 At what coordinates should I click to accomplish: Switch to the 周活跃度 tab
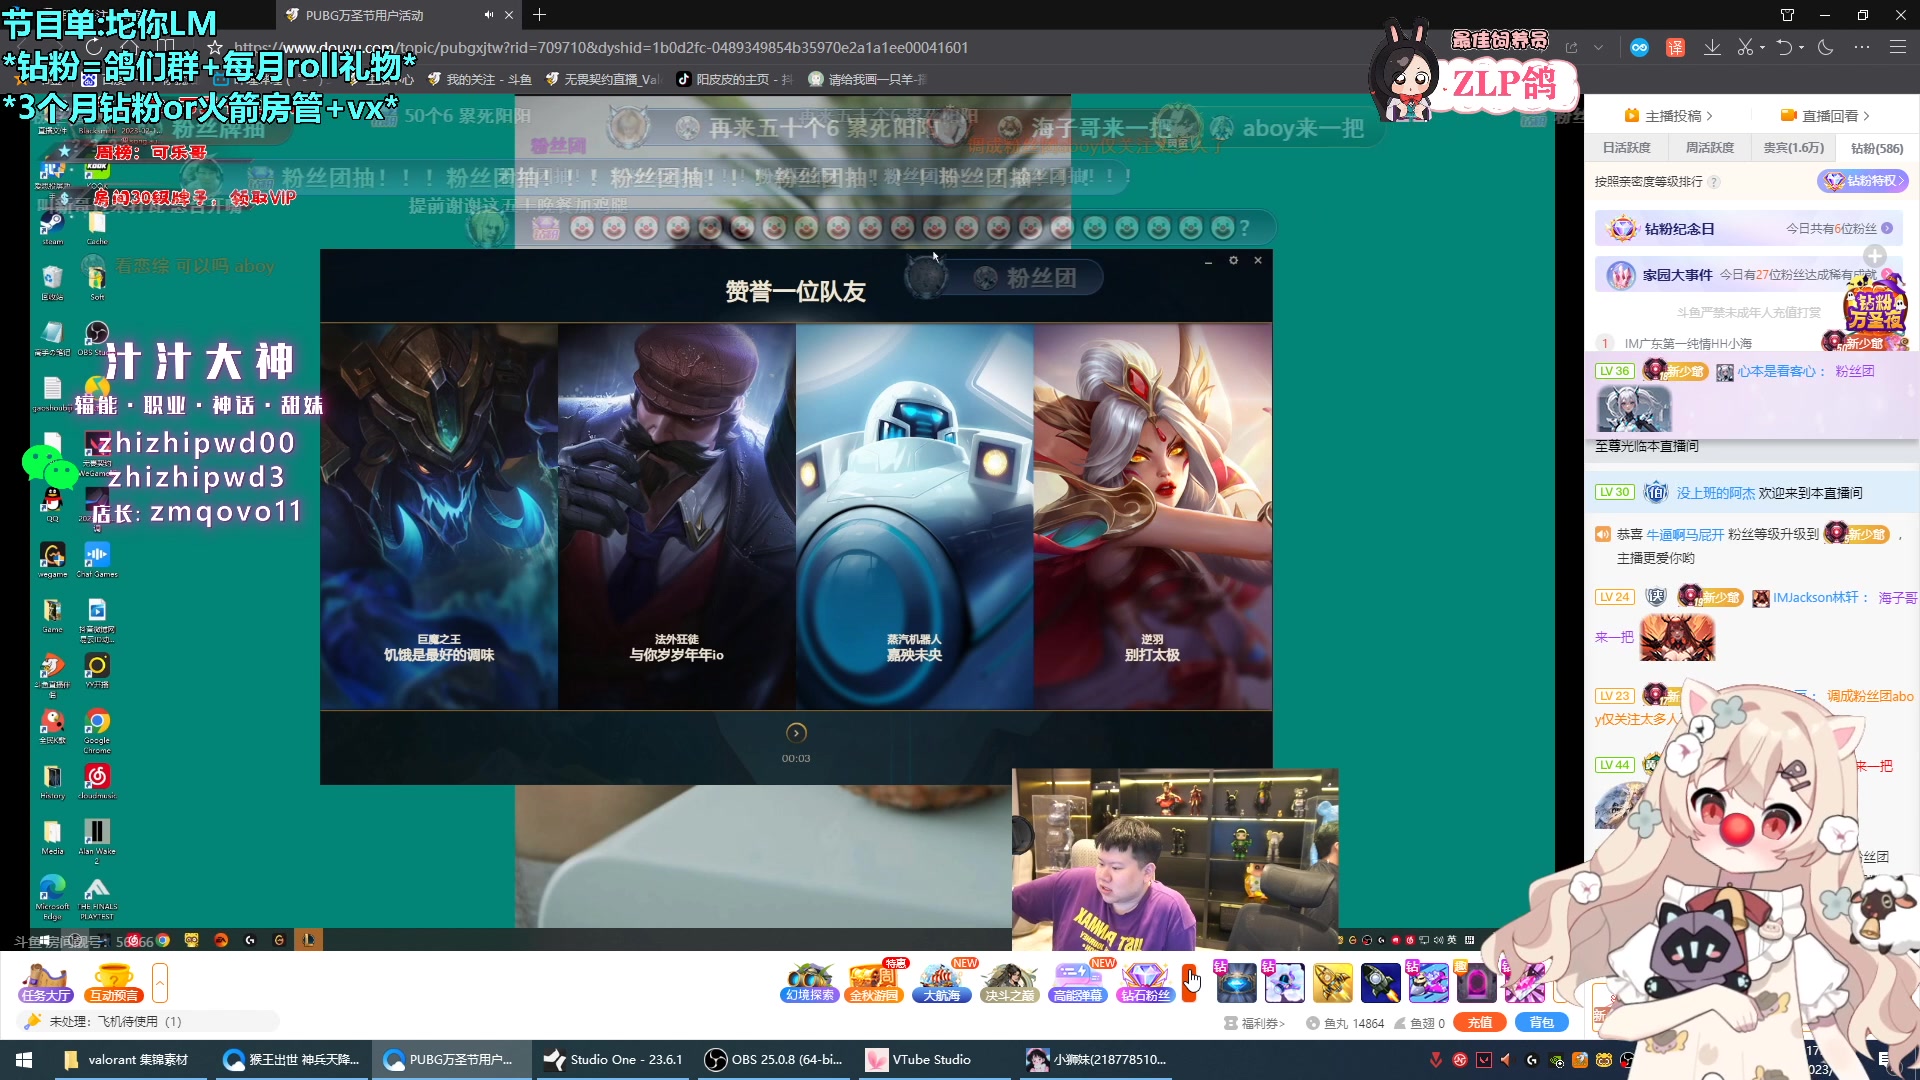(1709, 148)
